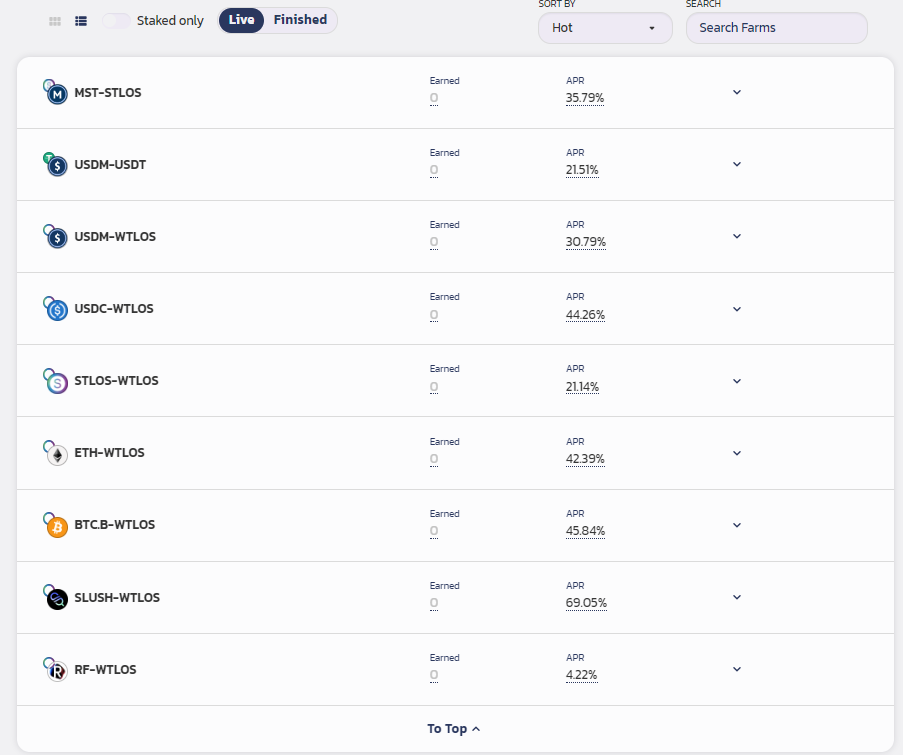This screenshot has height=755, width=903.
Task: Switch to grid card view icon
Action: pos(55,21)
